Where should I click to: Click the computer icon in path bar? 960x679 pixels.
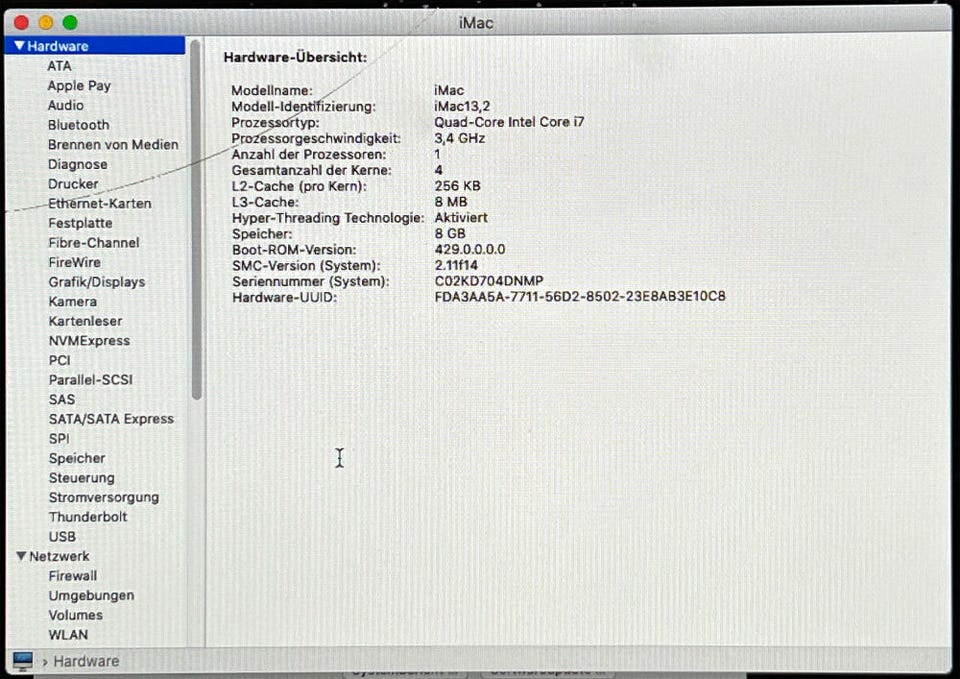[23, 661]
